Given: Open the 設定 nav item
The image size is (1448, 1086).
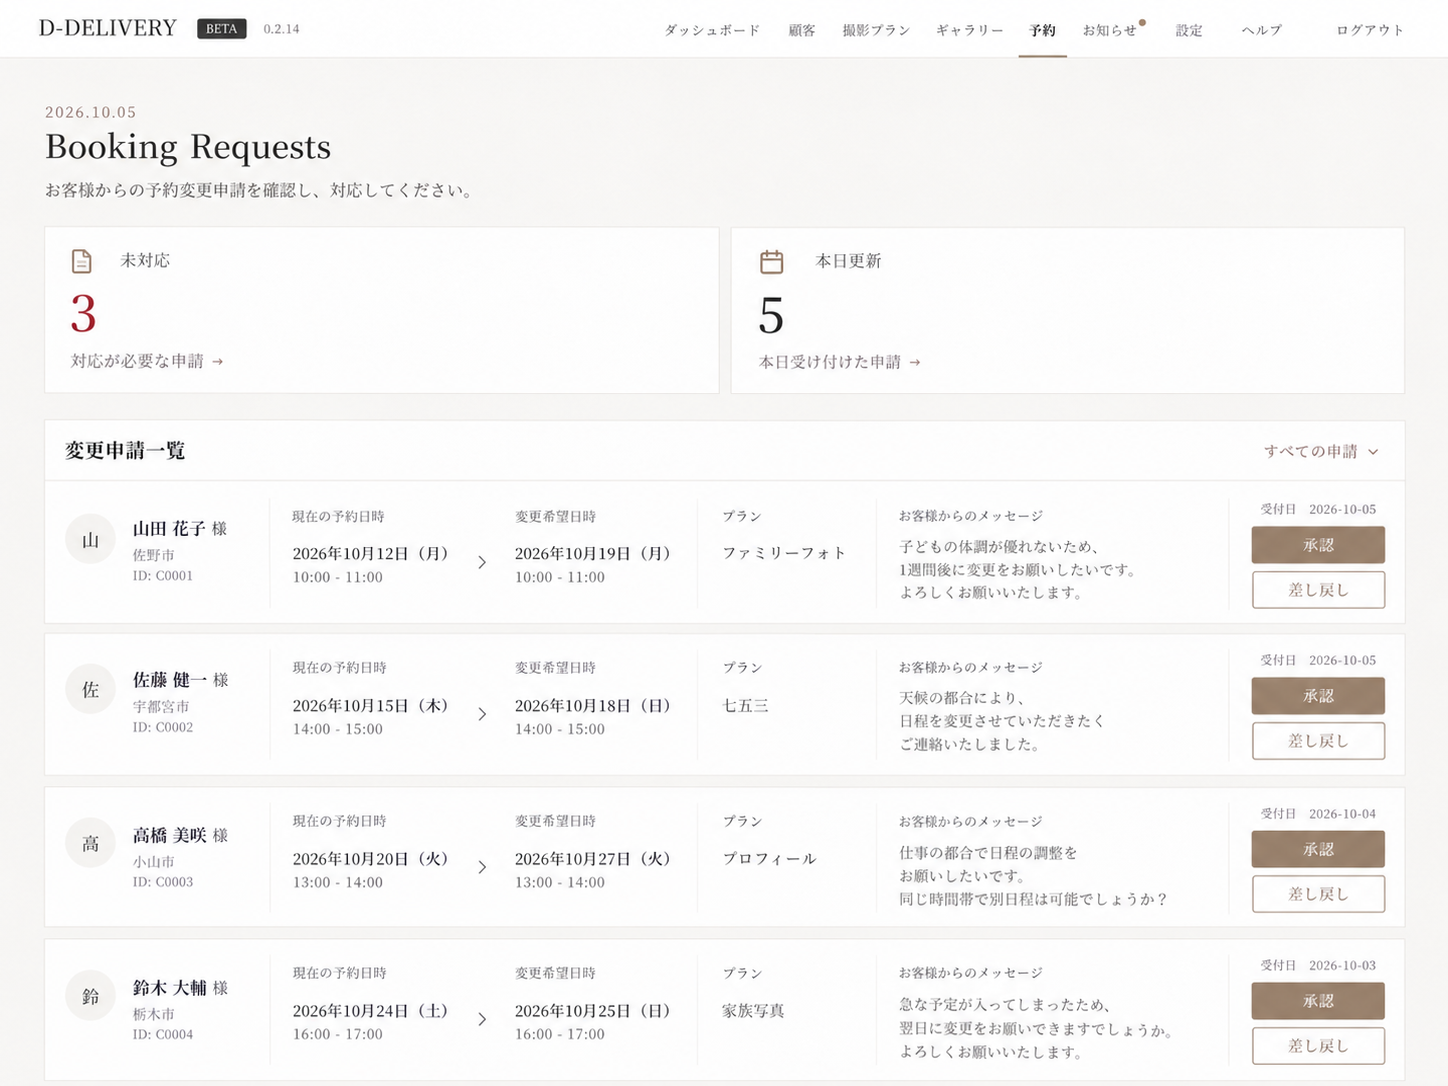Looking at the screenshot, I should pos(1189,30).
